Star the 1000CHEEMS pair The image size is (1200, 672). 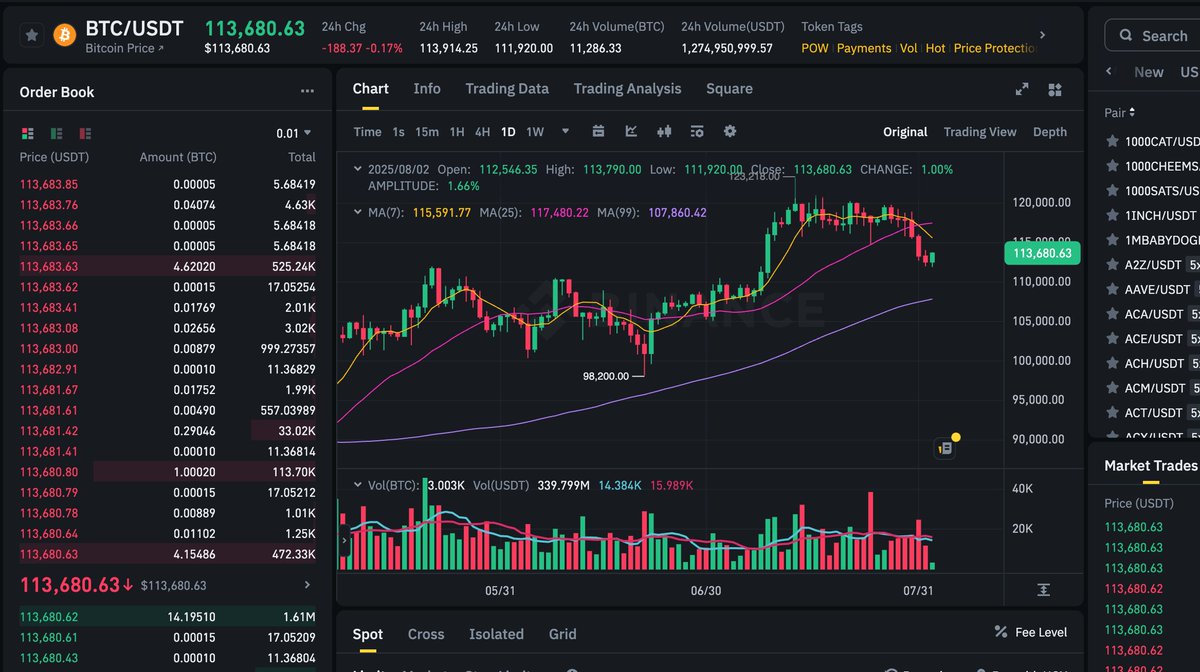coord(1111,166)
